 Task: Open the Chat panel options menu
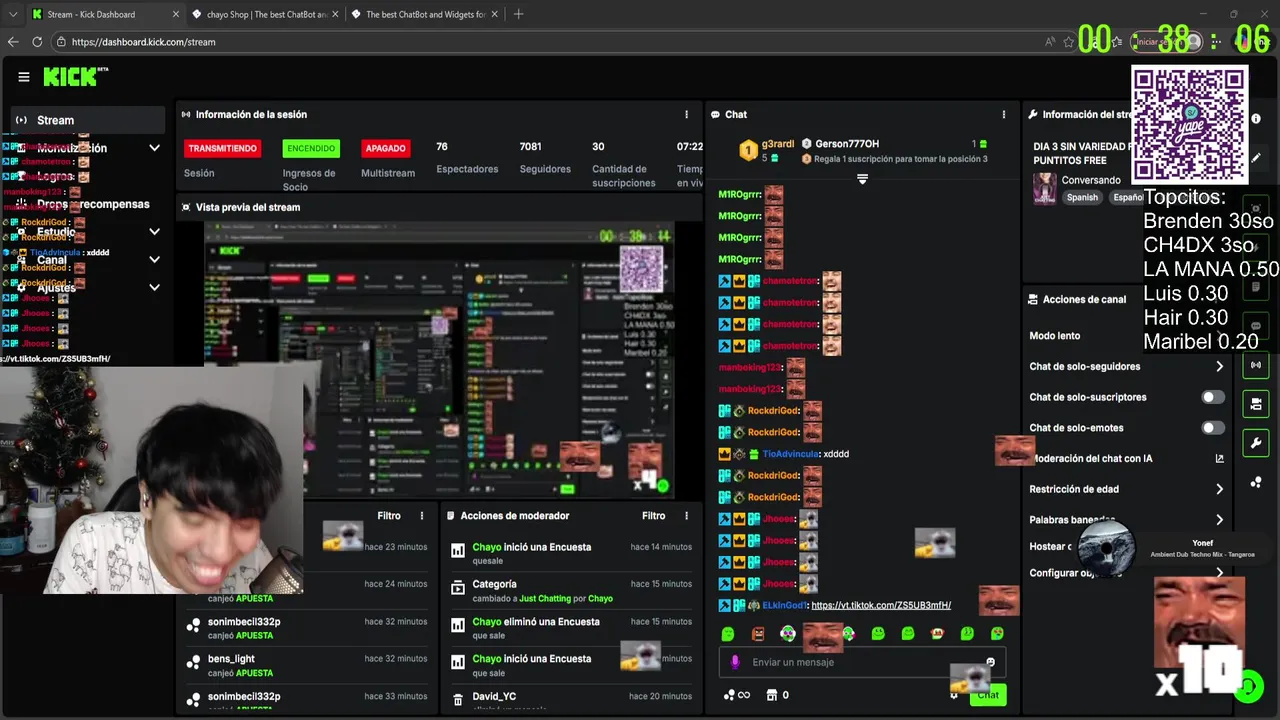(x=1004, y=114)
